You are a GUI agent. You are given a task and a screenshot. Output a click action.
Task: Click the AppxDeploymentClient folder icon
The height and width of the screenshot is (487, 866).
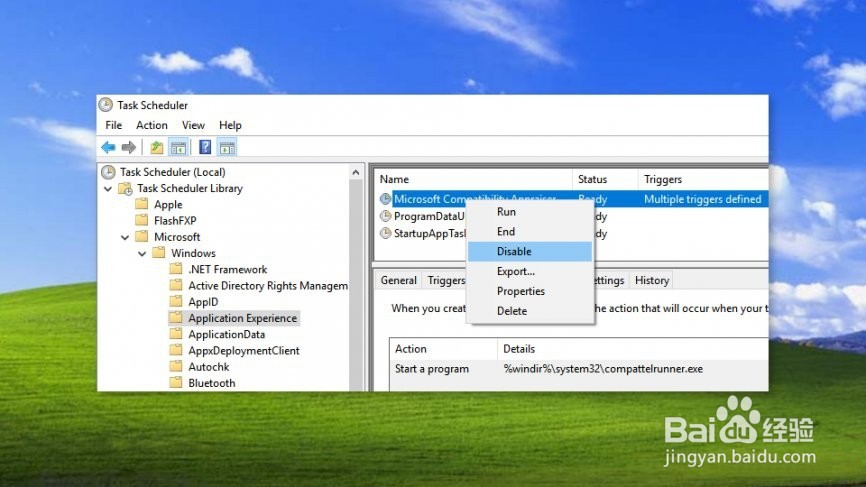pos(176,350)
